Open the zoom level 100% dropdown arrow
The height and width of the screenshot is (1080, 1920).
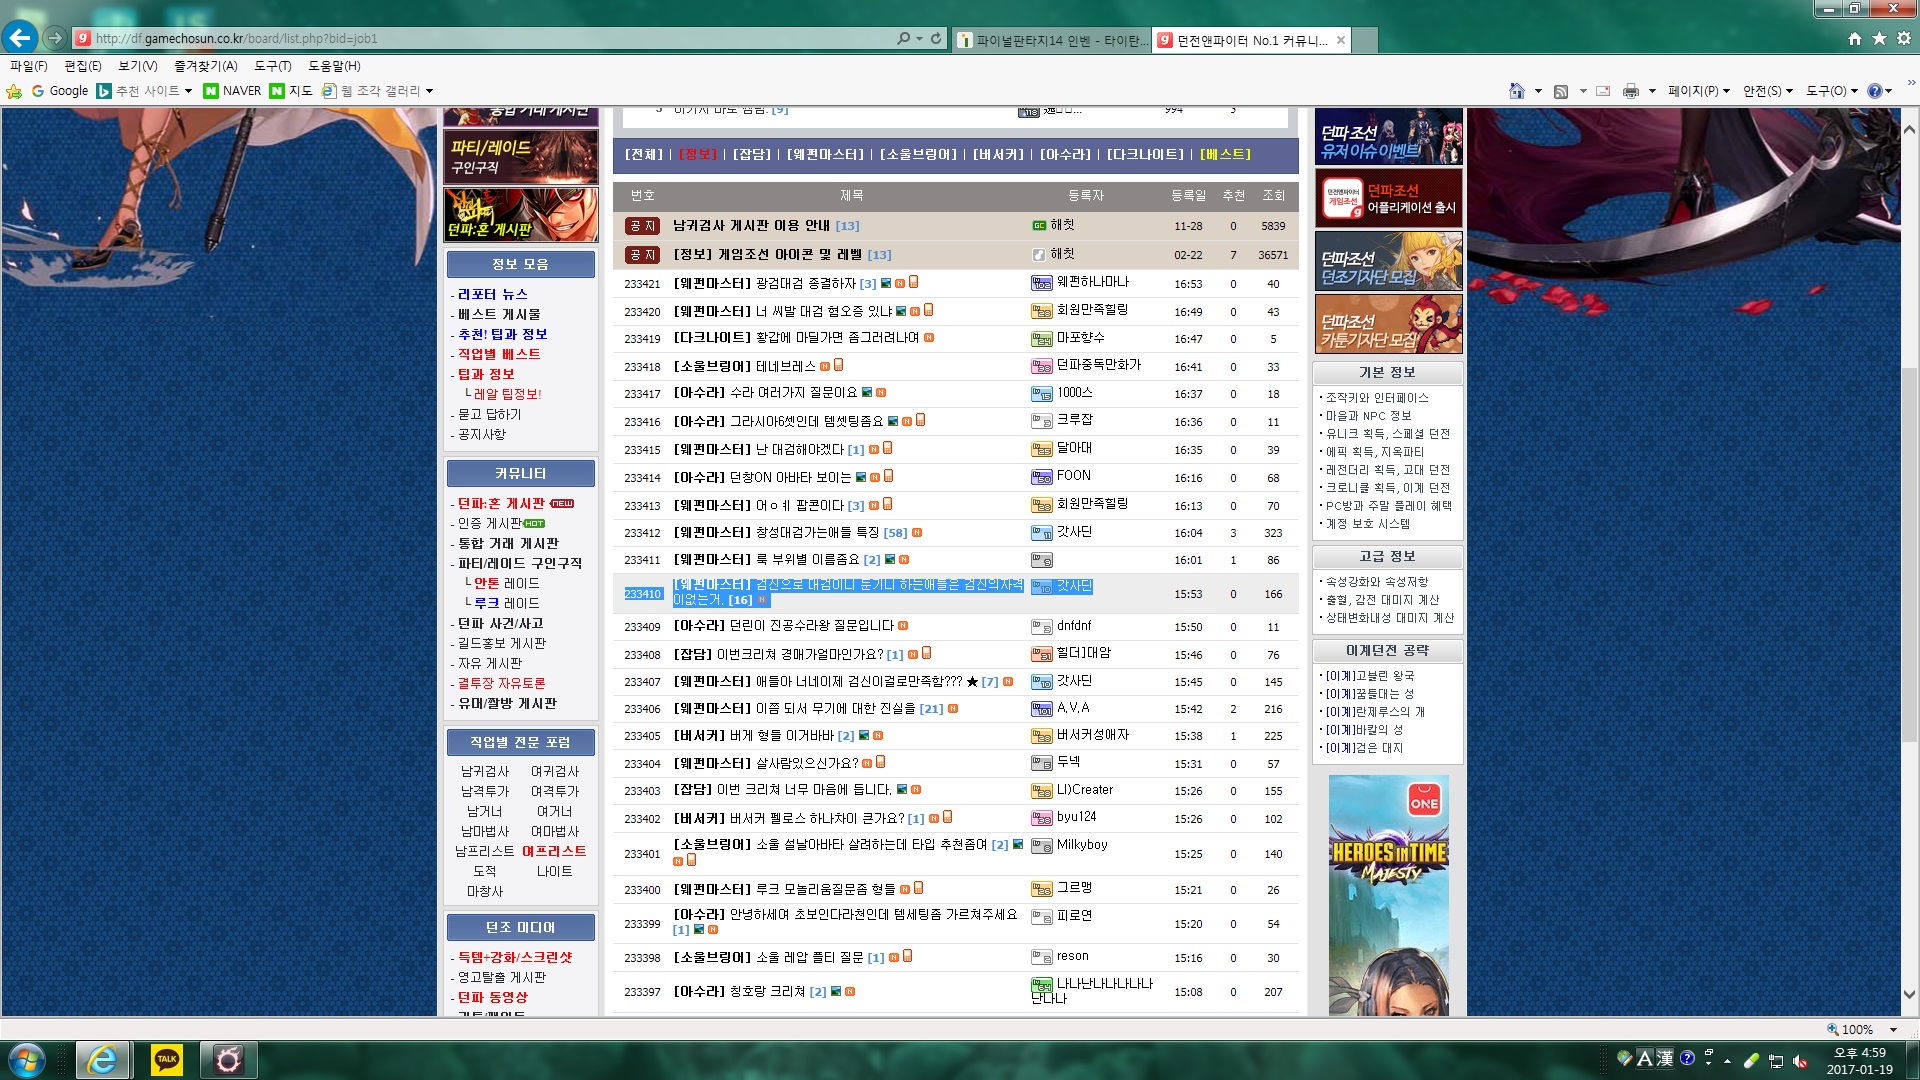click(1893, 1029)
